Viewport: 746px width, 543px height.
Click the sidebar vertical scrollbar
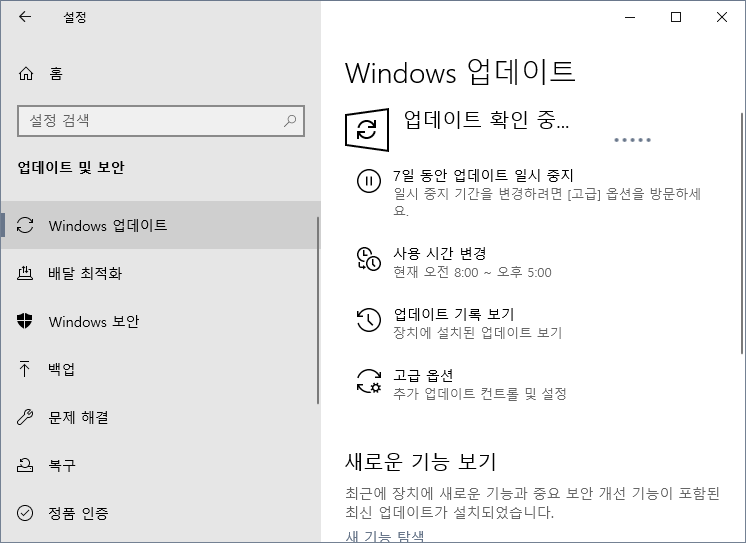(318, 310)
